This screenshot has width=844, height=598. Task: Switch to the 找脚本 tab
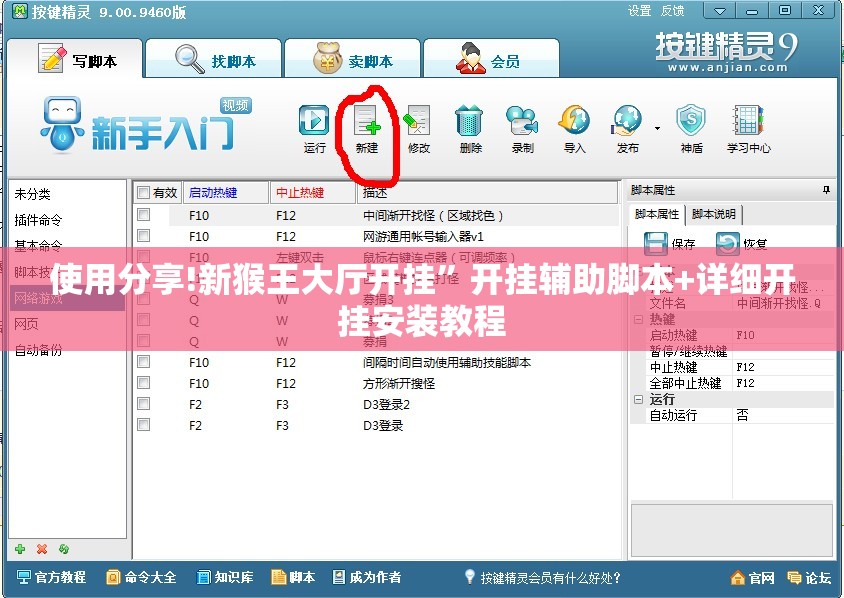(214, 59)
